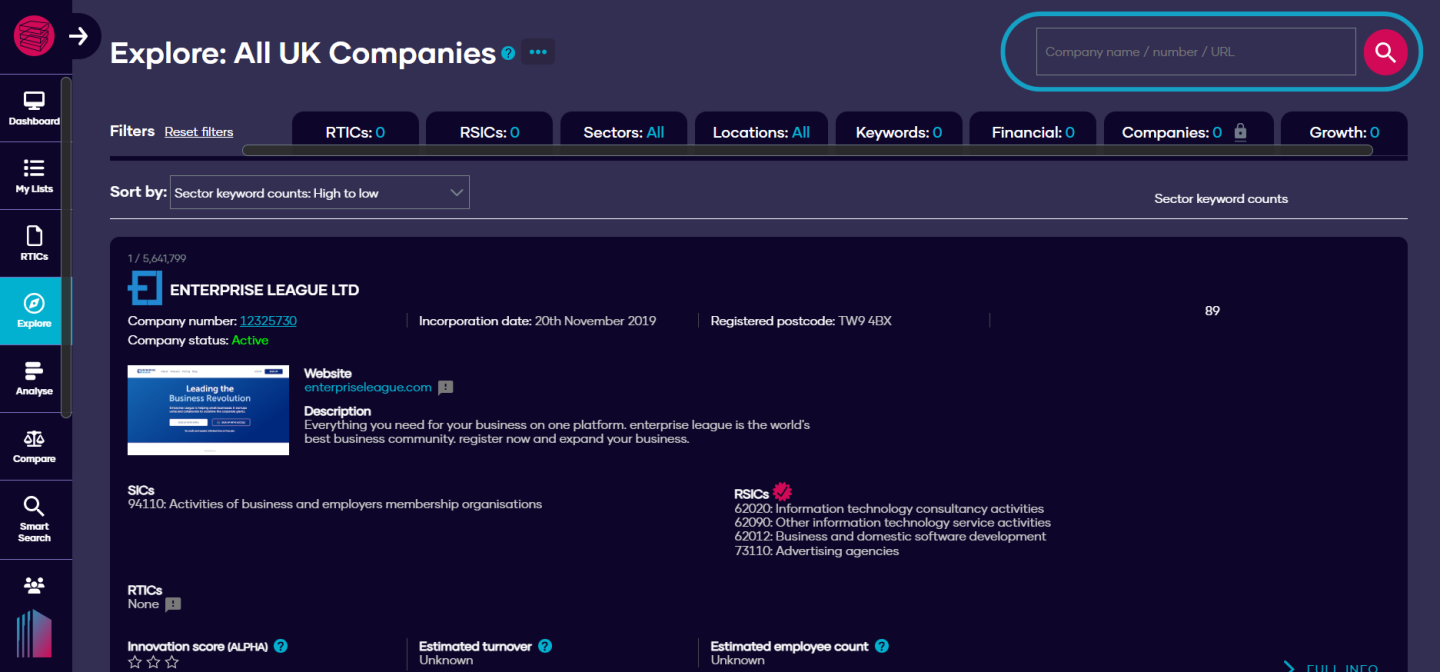Launch Smart Search from sidebar

[34, 519]
